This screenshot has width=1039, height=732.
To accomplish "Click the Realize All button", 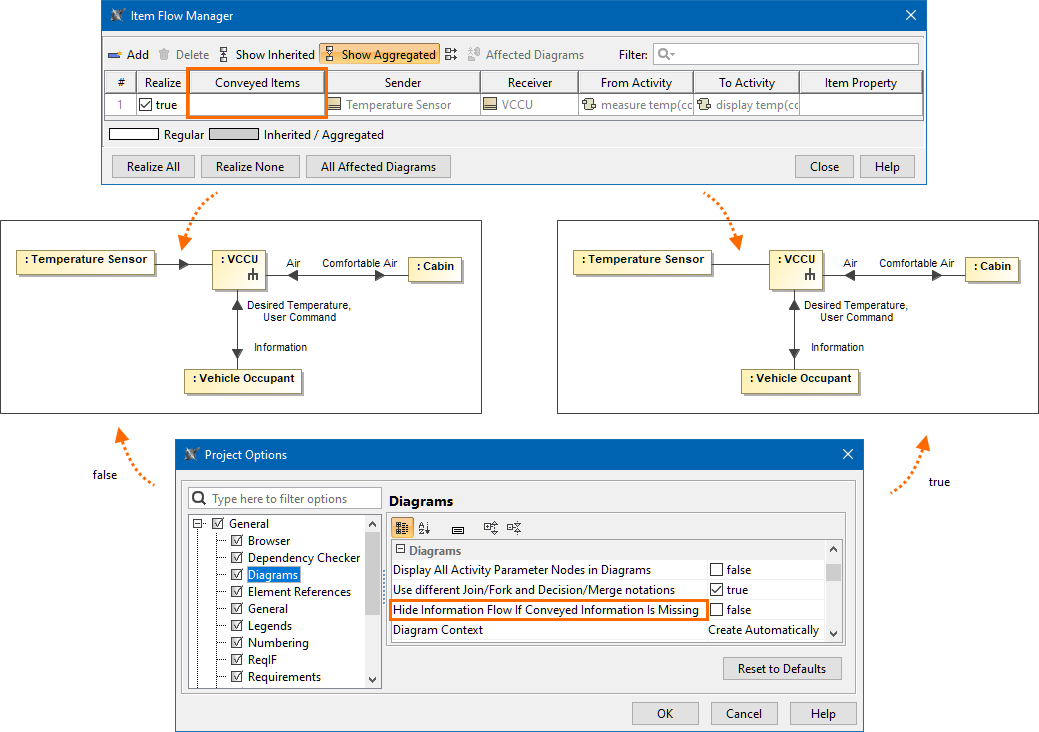I will (x=153, y=167).
